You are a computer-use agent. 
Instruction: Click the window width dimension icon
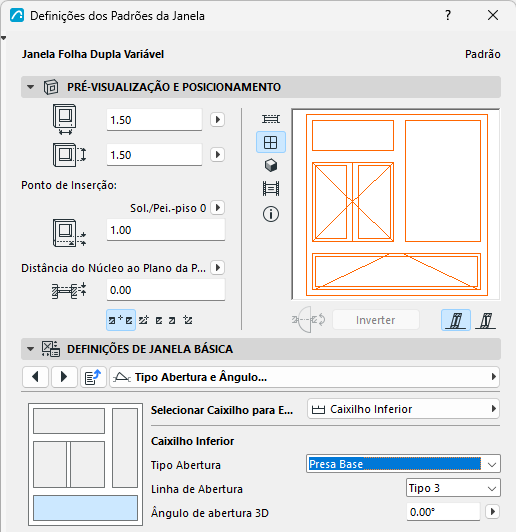[64, 119]
